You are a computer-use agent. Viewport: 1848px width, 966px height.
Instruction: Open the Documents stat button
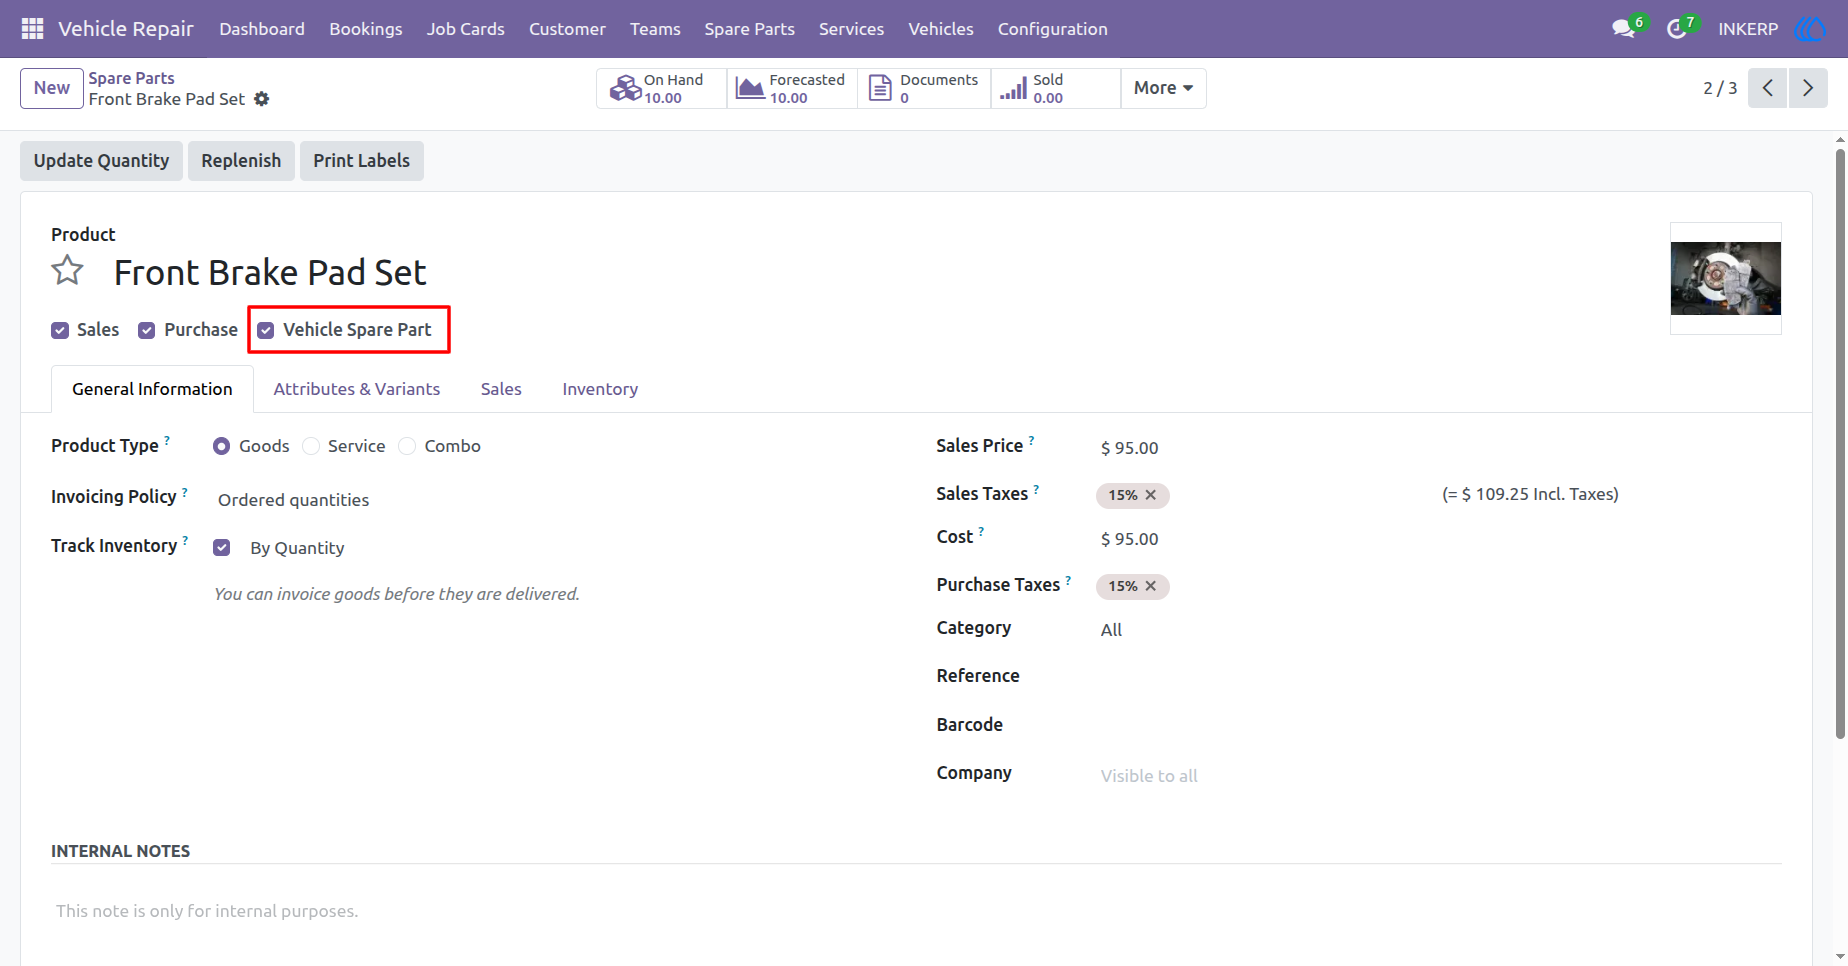pos(924,88)
